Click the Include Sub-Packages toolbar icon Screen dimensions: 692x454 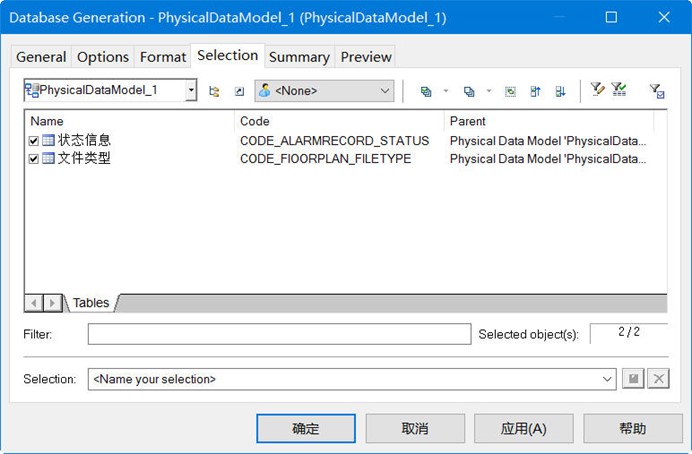214,91
